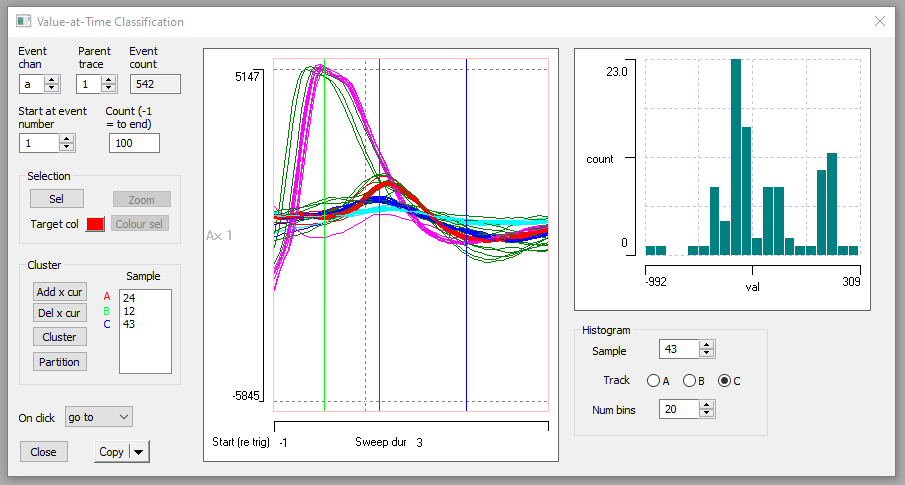Select Track B radio button
This screenshot has height=485, width=905.
[x=689, y=381]
